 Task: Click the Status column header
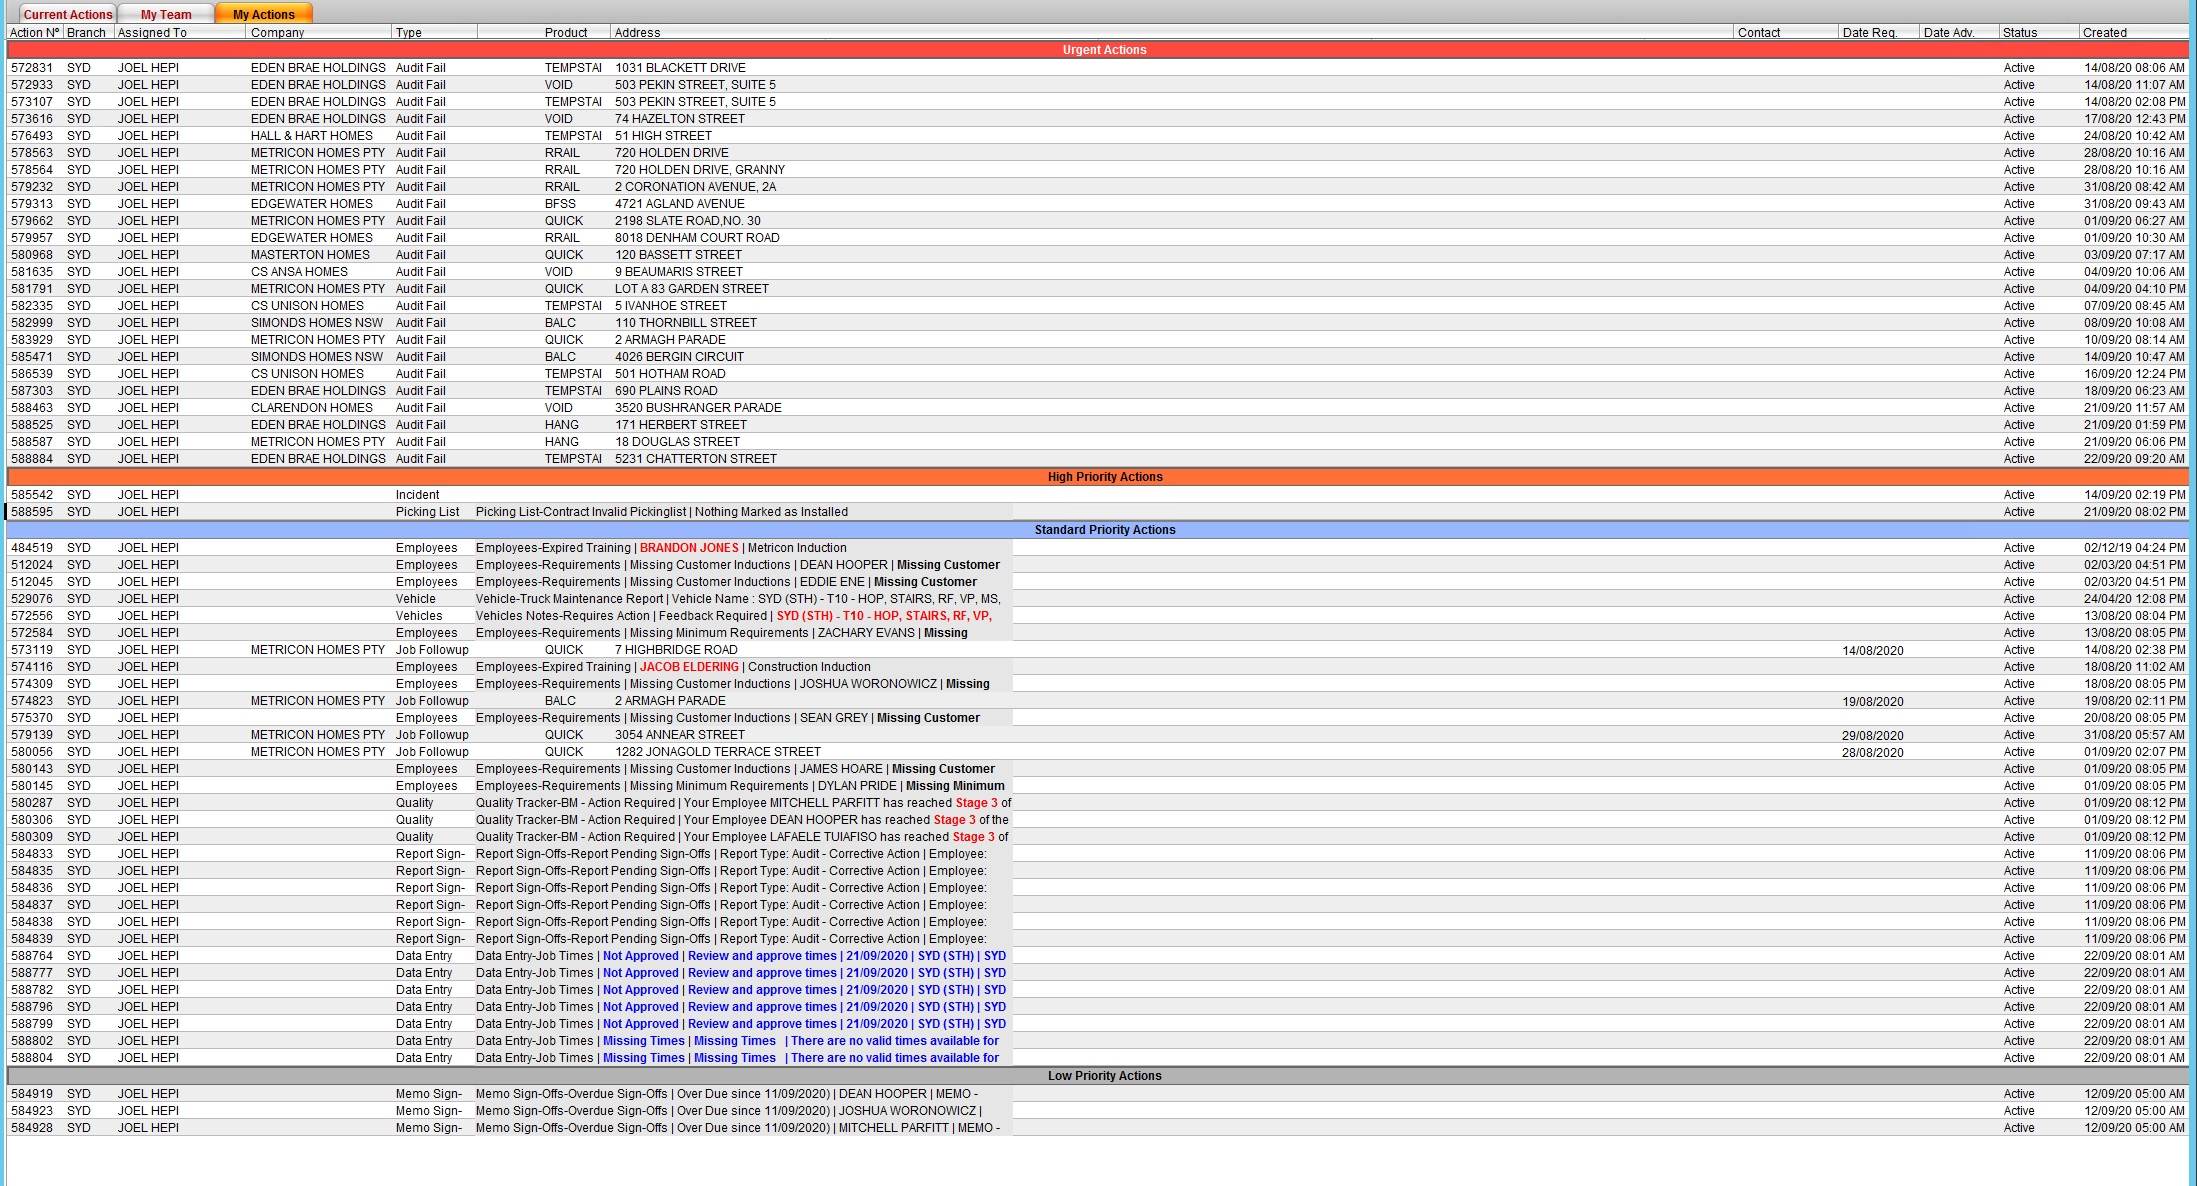2019,32
